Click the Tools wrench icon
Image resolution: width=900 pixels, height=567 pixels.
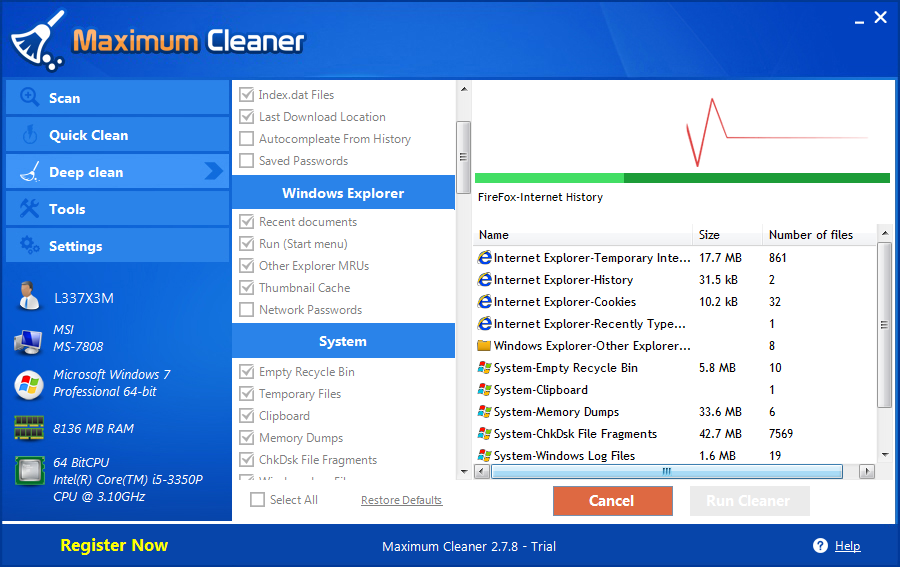29,208
